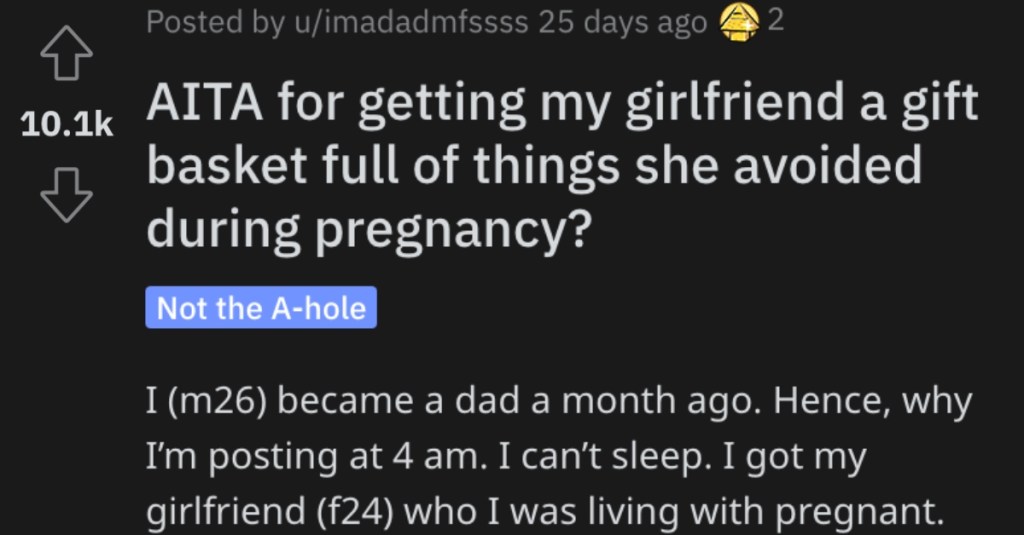The width and height of the screenshot is (1024, 535).
Task: Click the gold award icon
Action: click(739, 23)
